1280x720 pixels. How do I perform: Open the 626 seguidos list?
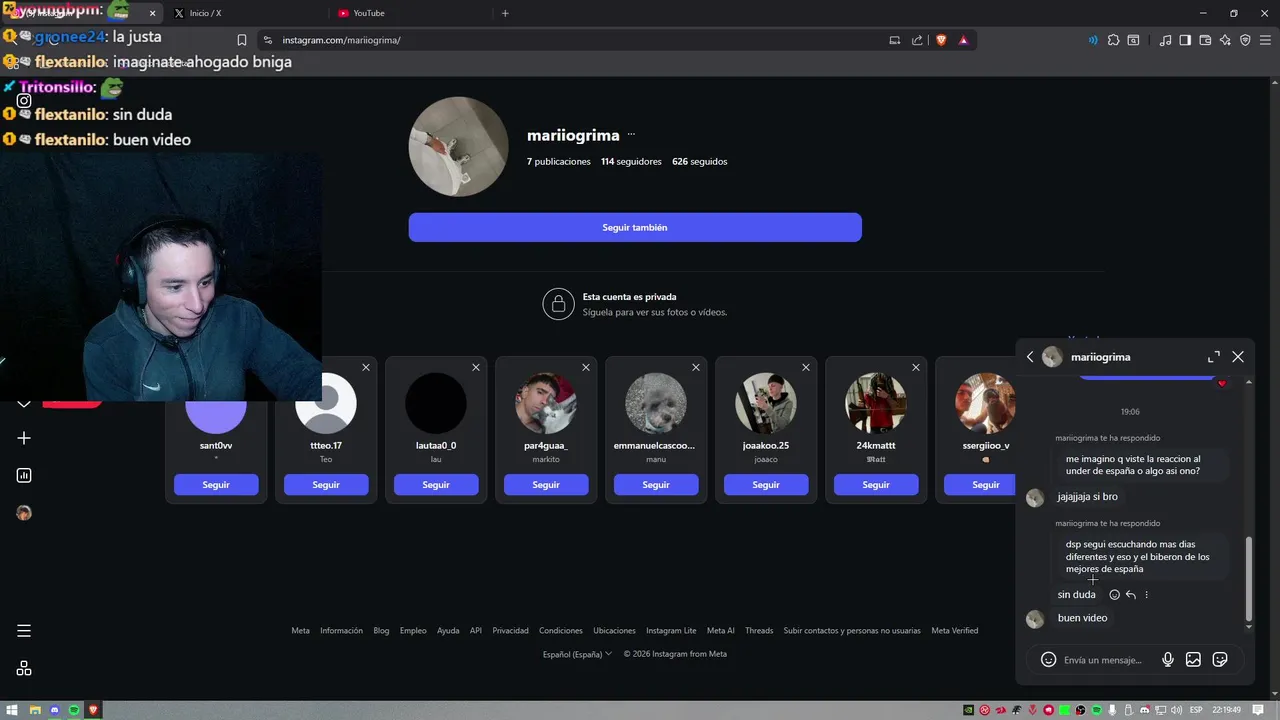700,161
